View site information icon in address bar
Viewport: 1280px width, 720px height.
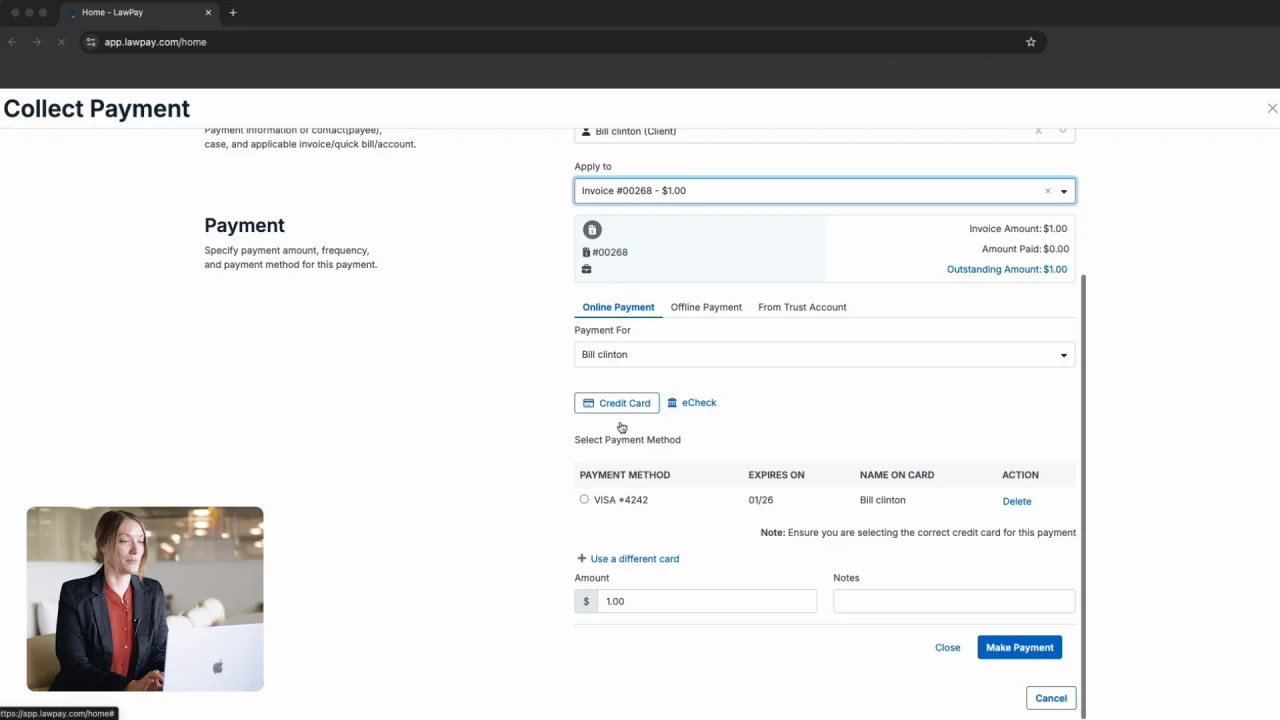(x=91, y=42)
